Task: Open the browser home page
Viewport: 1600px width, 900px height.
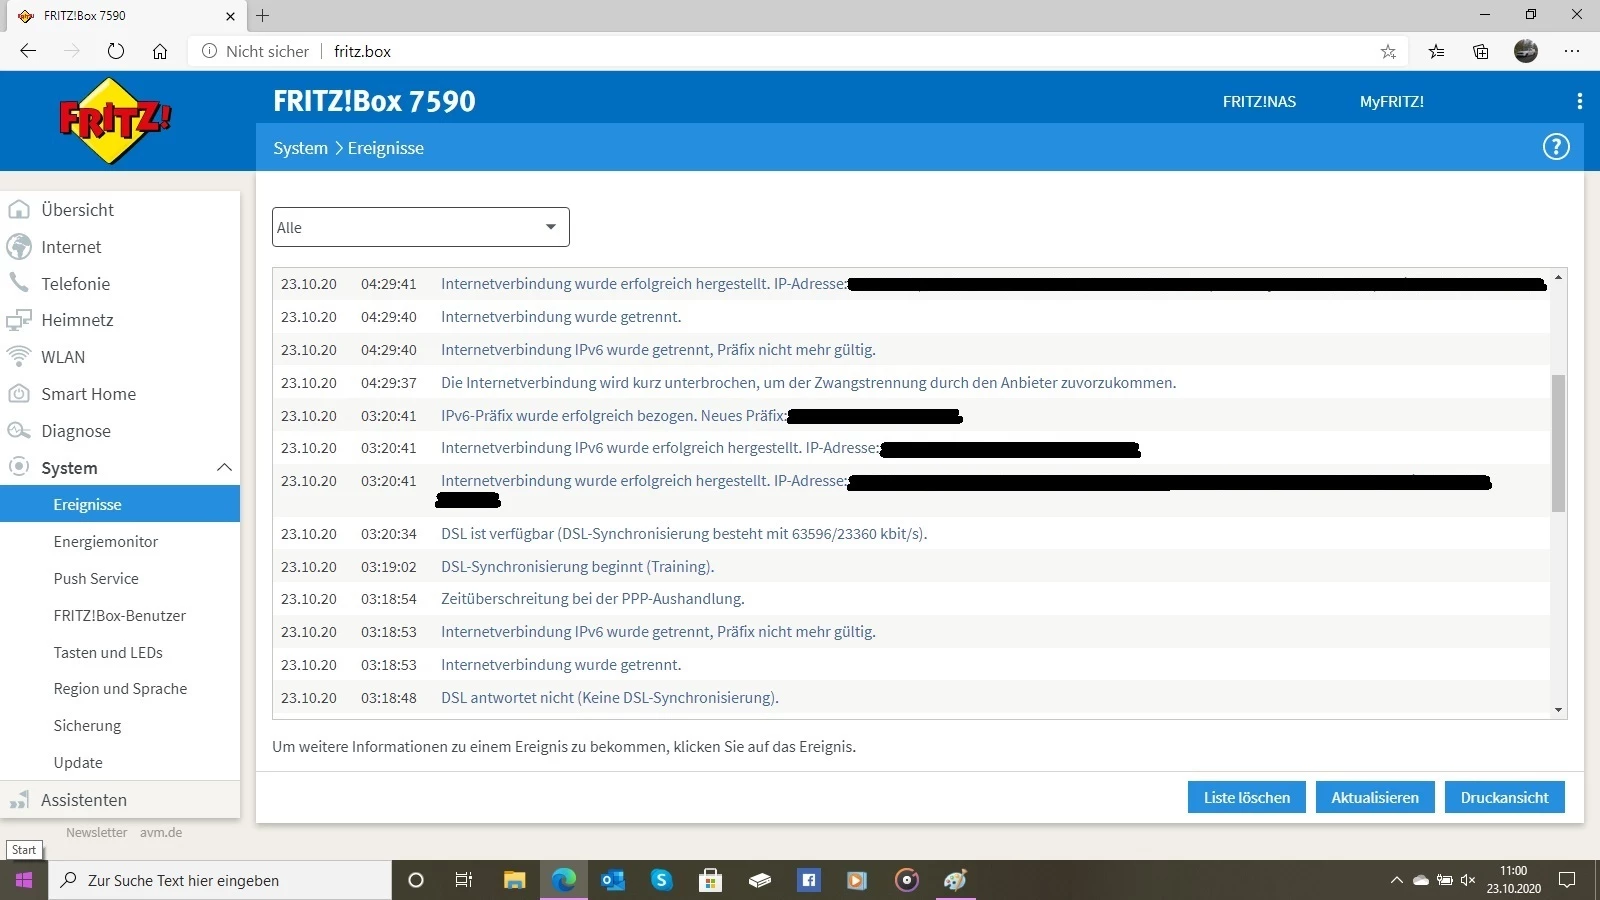Action: pyautogui.click(x=160, y=51)
